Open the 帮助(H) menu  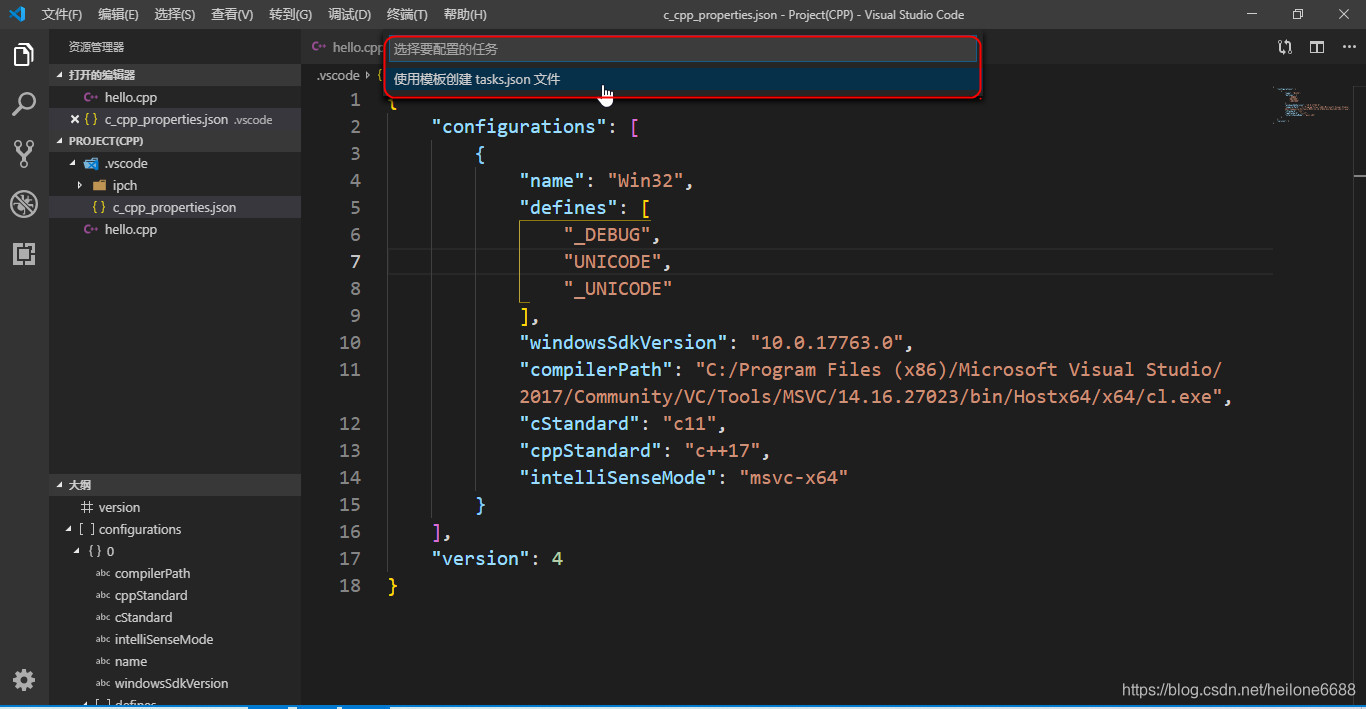click(x=465, y=14)
